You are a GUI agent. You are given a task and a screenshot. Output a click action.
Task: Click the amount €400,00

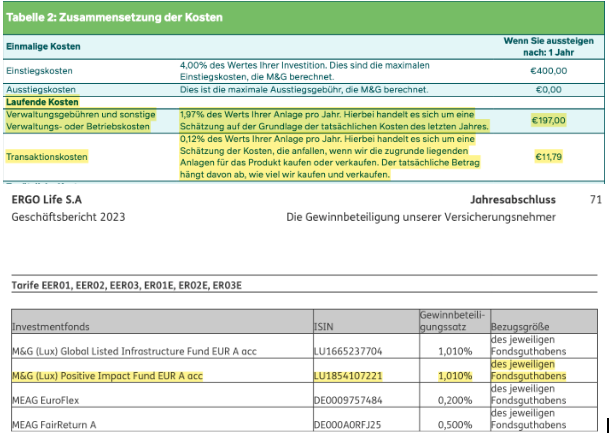click(548, 71)
